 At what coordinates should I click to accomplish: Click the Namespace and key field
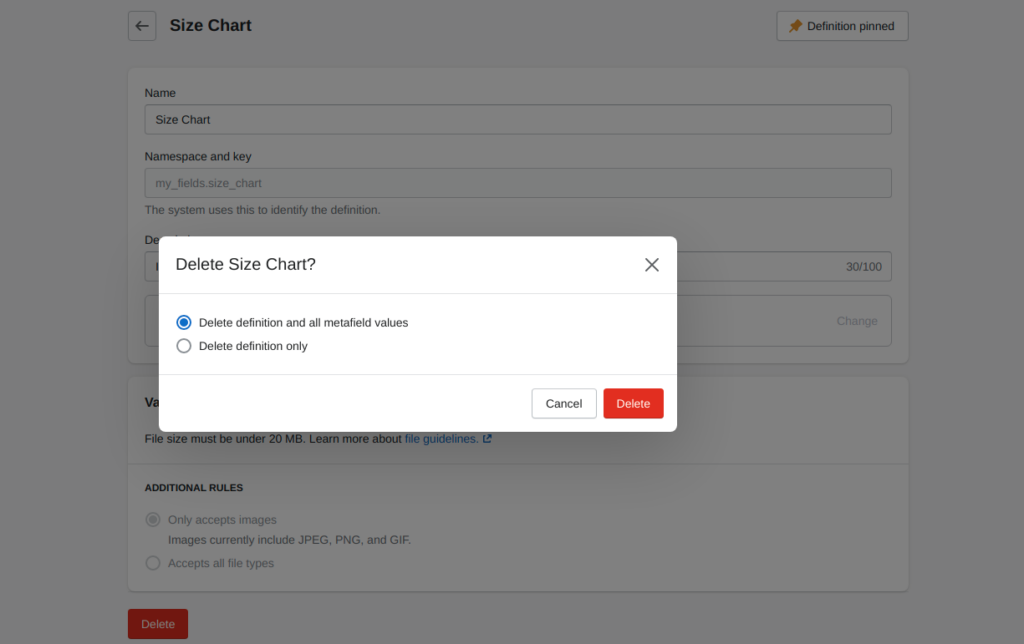(x=518, y=183)
